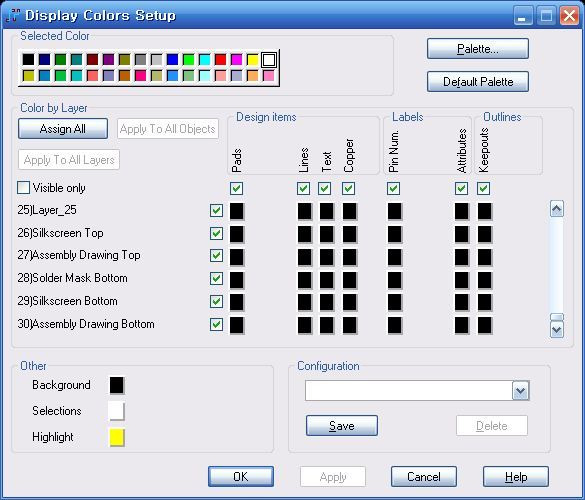Screen dimensions: 585x500
Task: Click inside the Configuration name field
Action: pos(409,391)
